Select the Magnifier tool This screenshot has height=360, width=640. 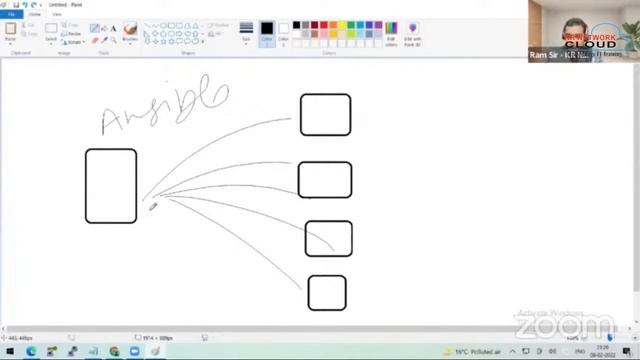[113, 40]
